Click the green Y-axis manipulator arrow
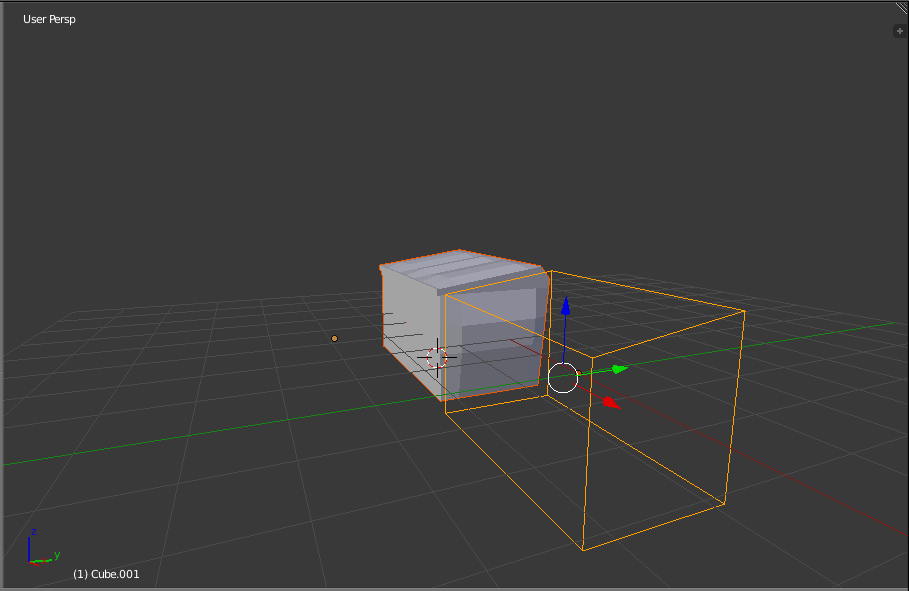The height and width of the screenshot is (591, 909). [620, 369]
